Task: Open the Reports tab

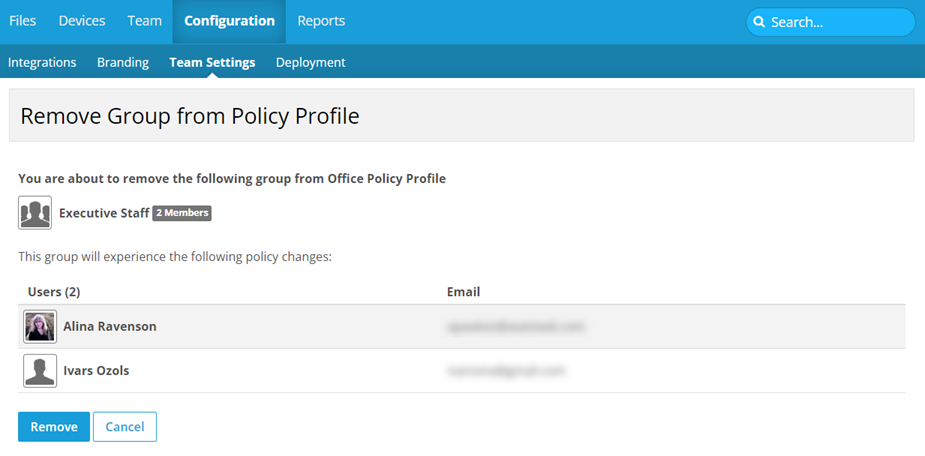Action: 321,21
